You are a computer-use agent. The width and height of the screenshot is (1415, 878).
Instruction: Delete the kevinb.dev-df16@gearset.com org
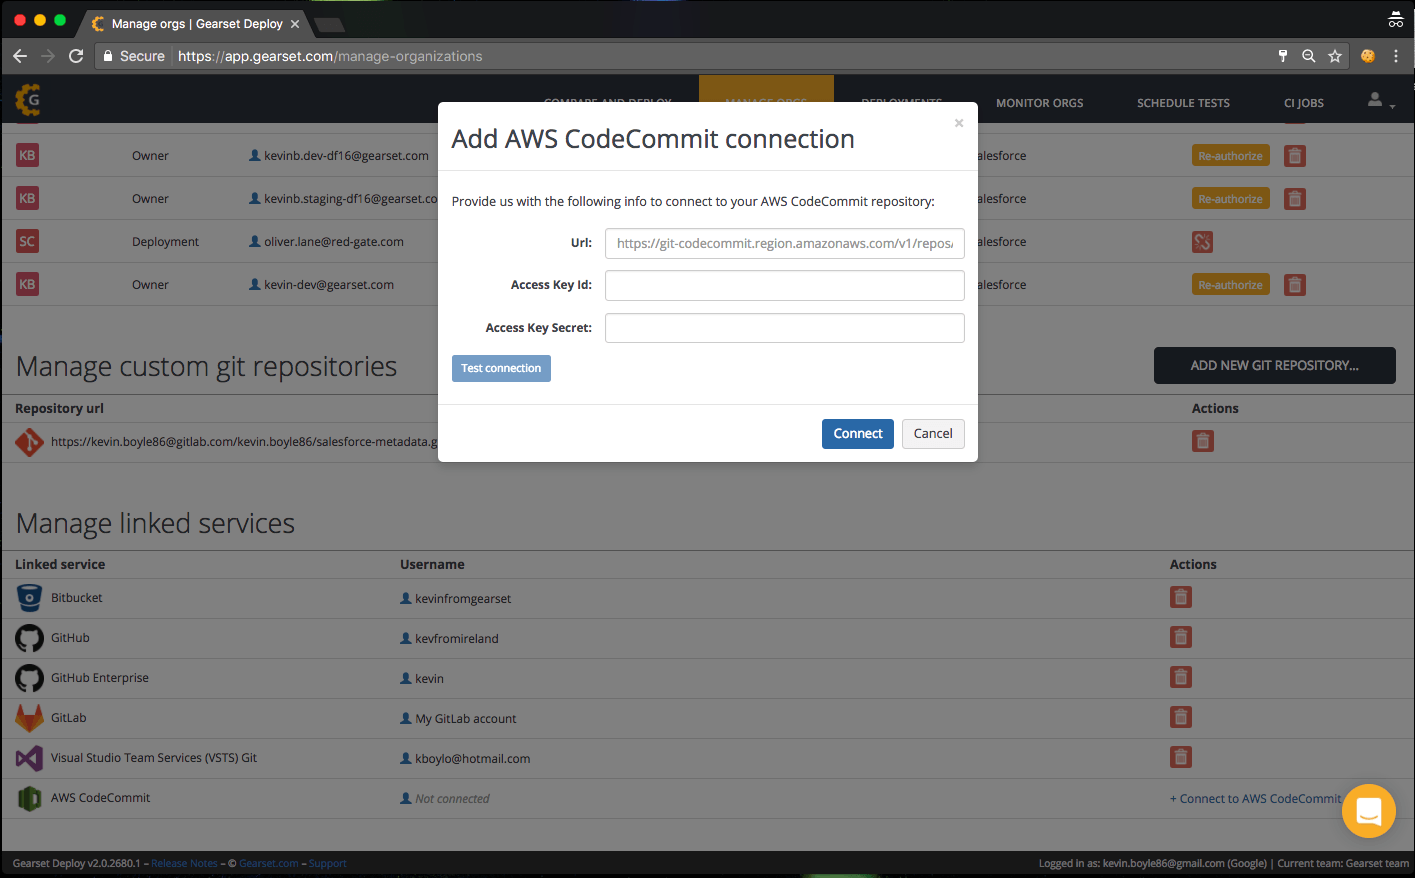(1295, 156)
